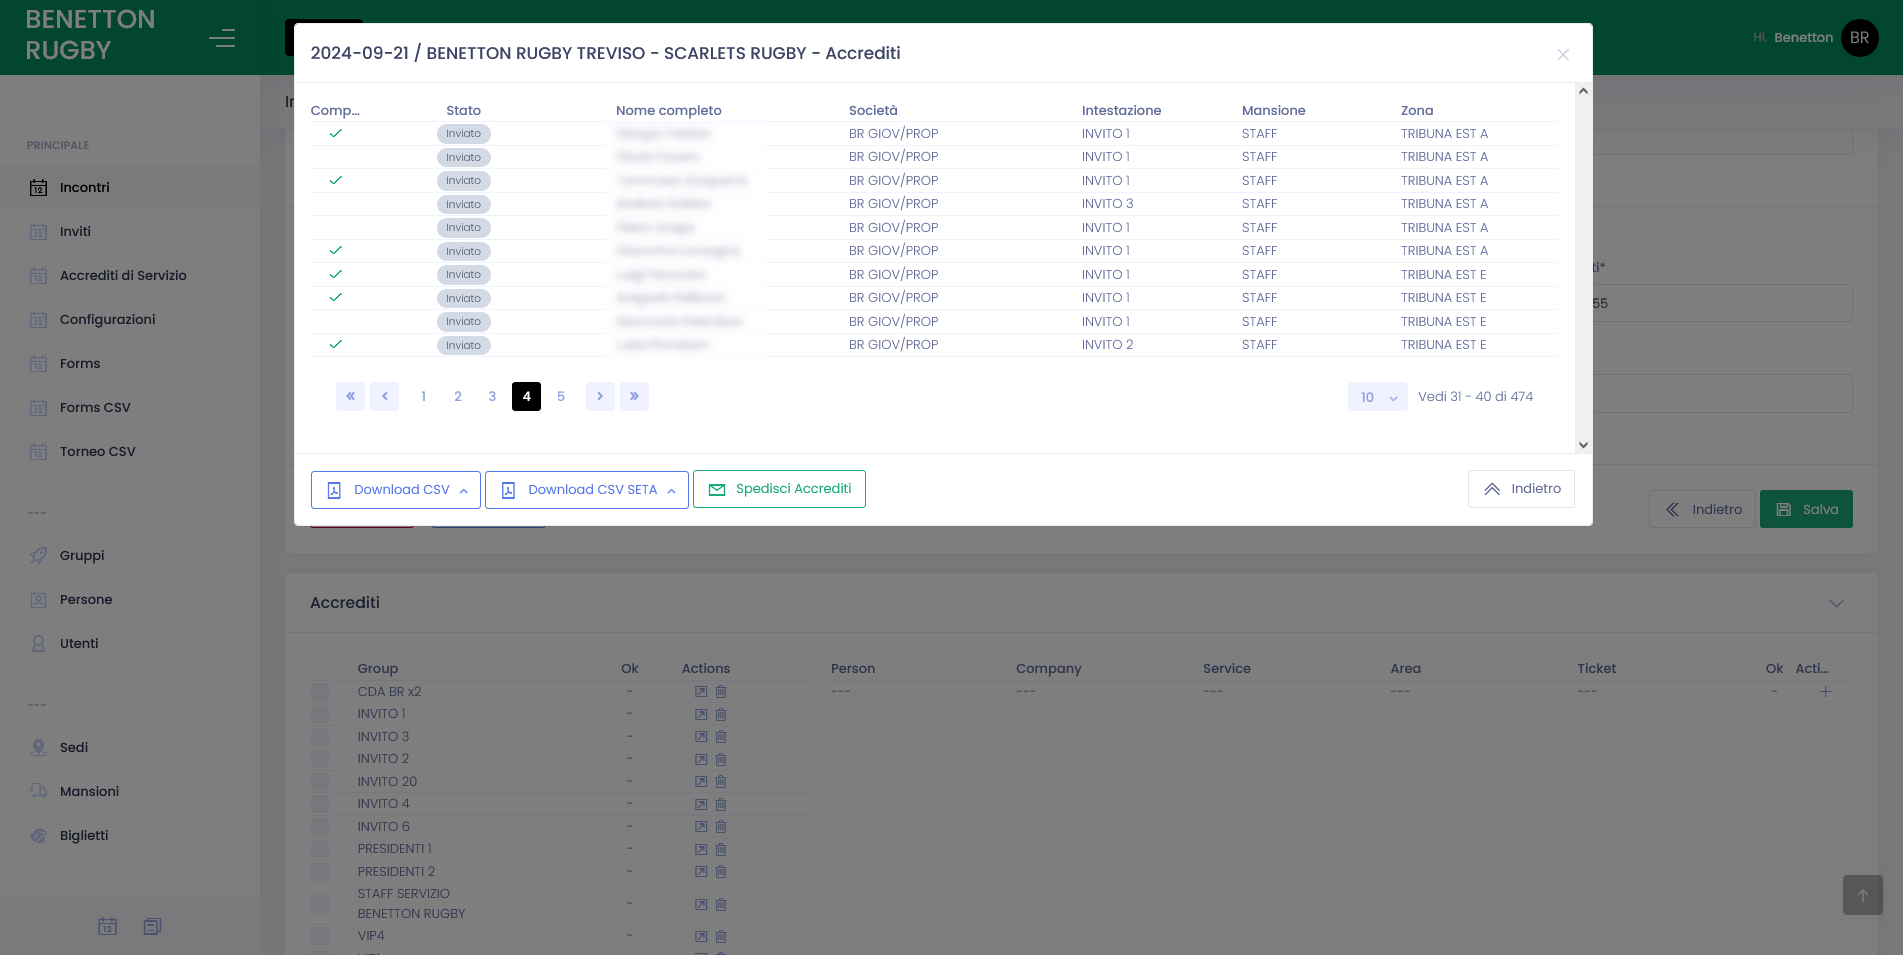The image size is (1903, 955).
Task: Click the Spedisci Accrediti button
Action: 779,489
